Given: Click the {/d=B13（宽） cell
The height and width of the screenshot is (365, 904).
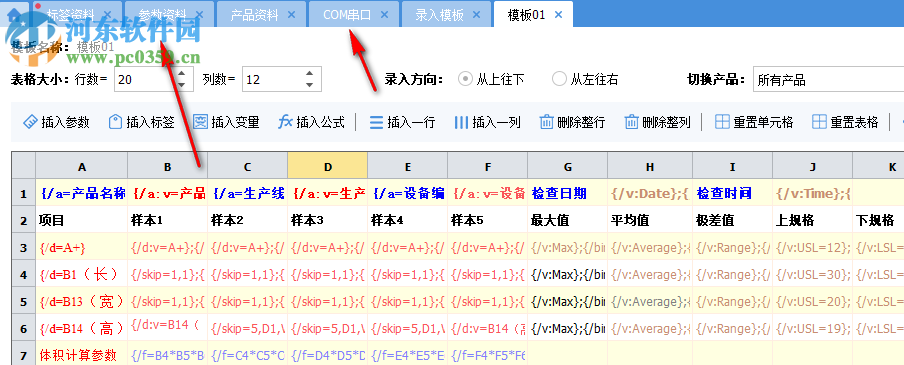Looking at the screenshot, I should point(82,301).
